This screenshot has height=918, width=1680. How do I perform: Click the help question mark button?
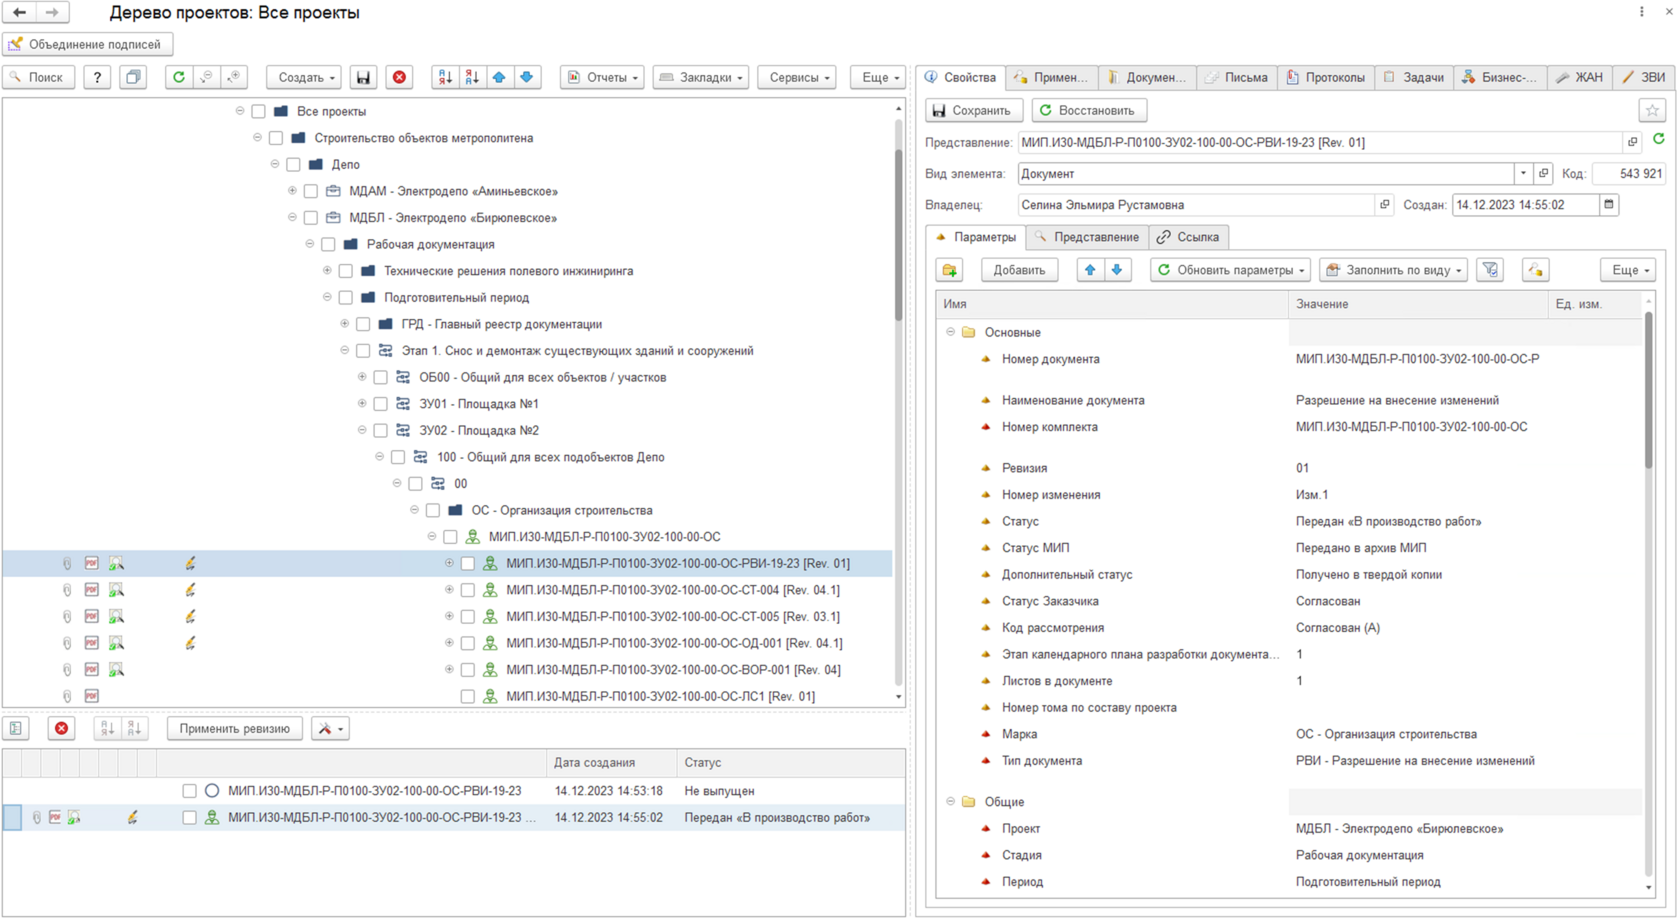click(x=97, y=77)
